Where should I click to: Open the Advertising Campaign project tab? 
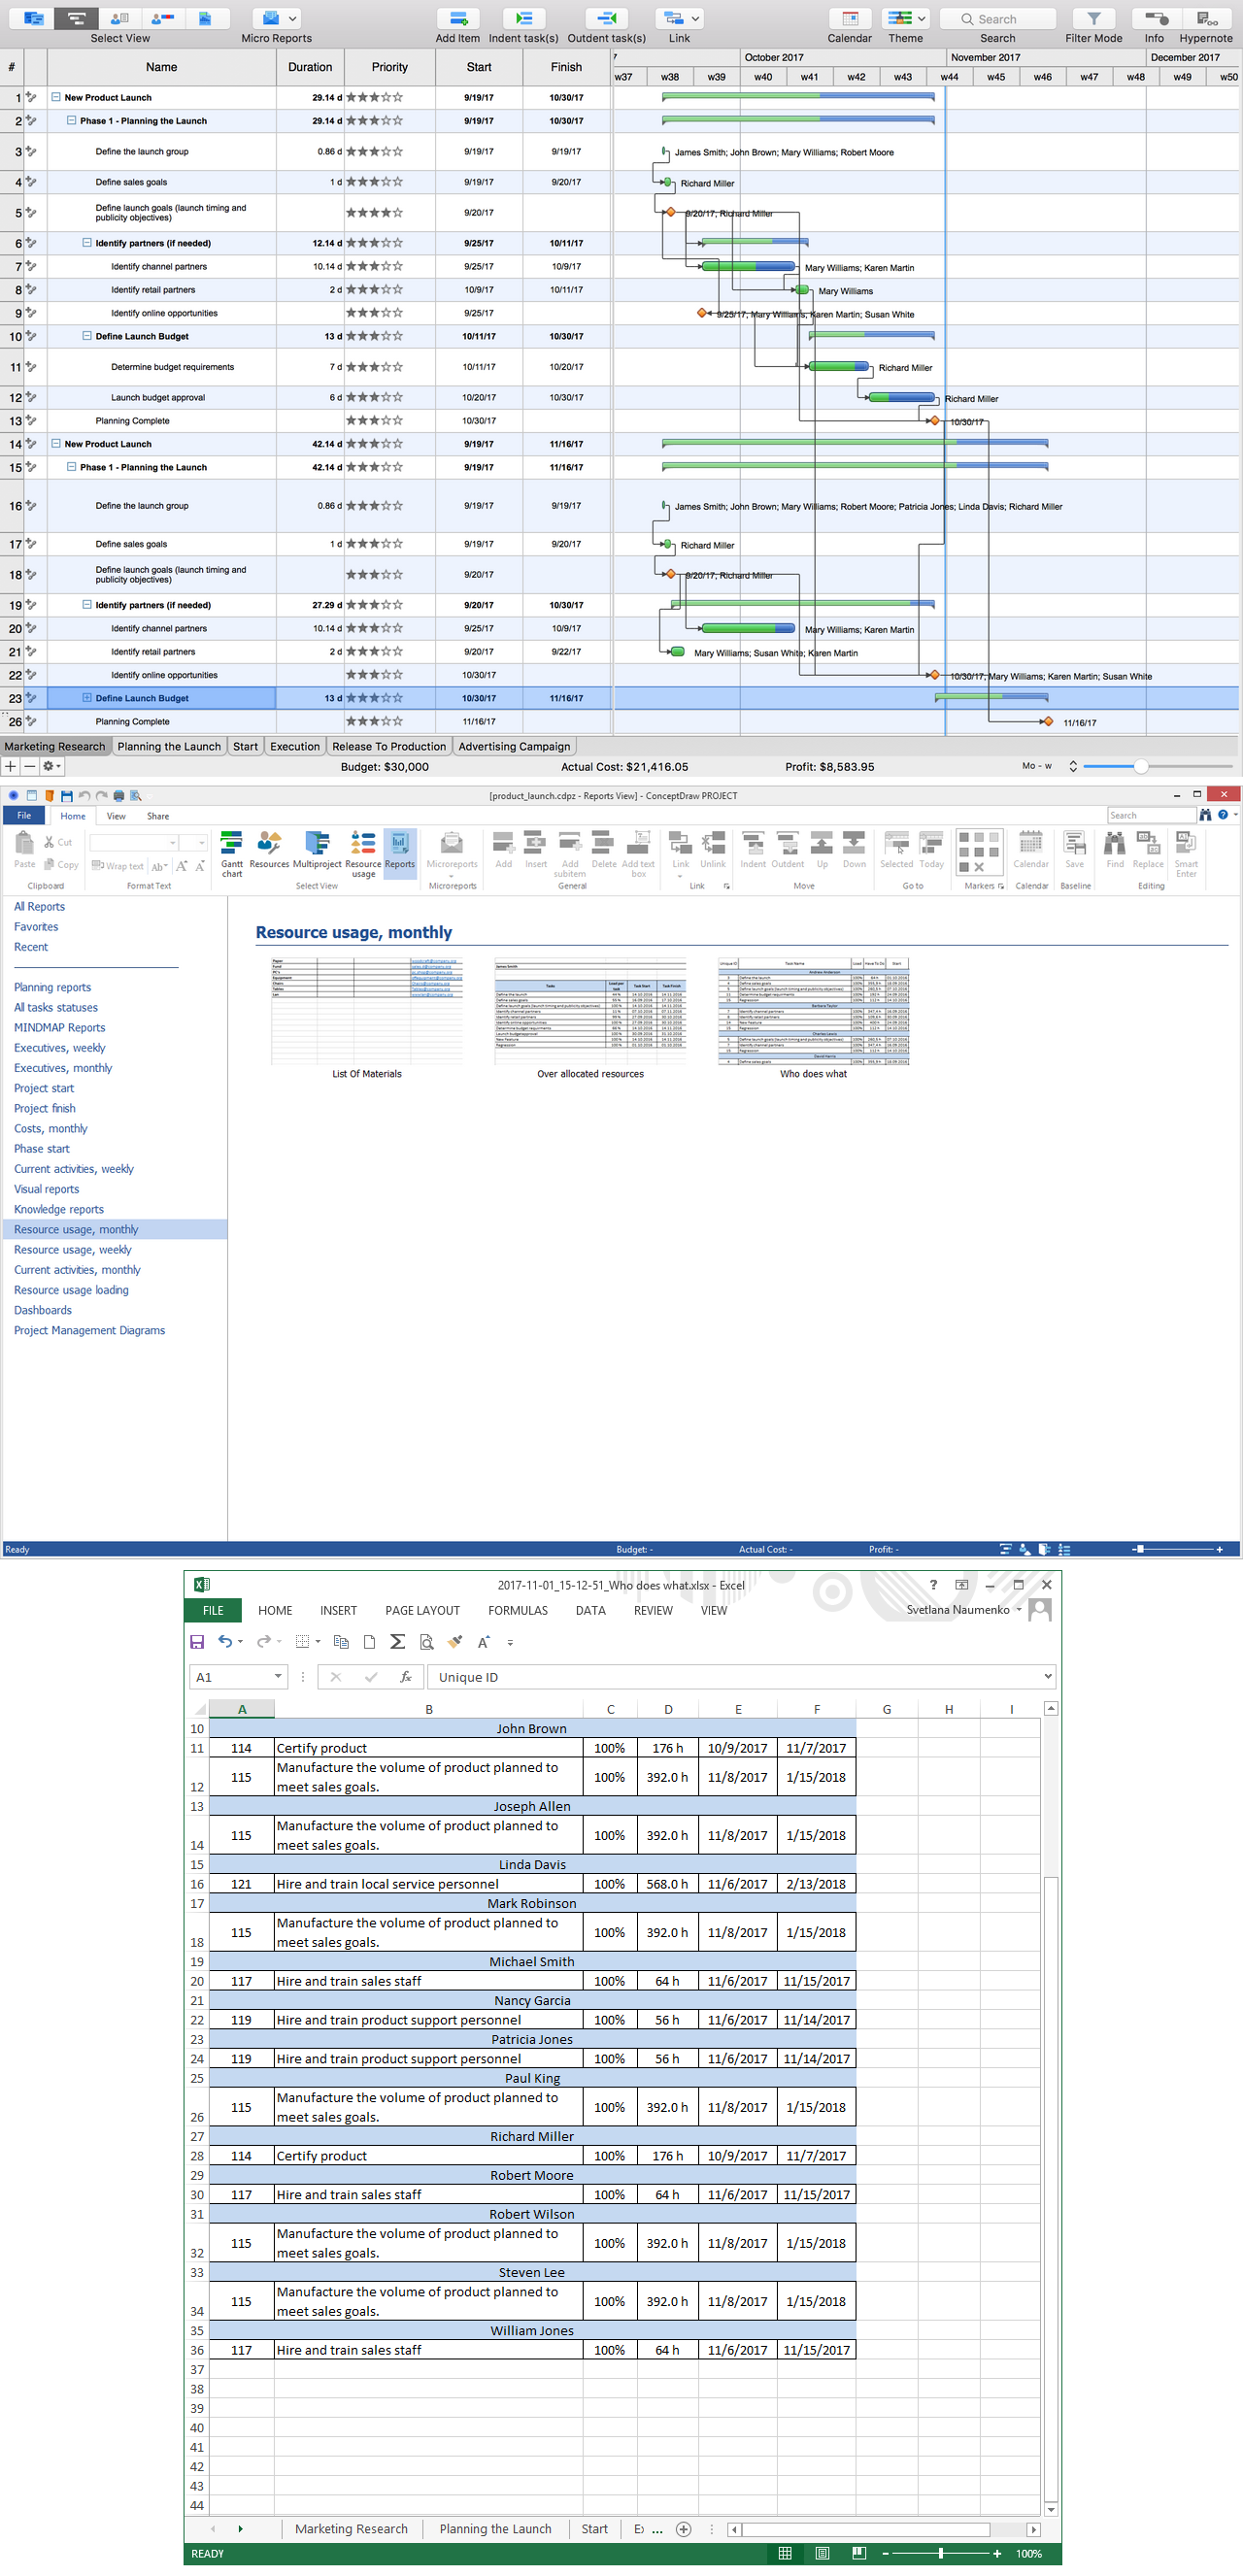coord(514,746)
